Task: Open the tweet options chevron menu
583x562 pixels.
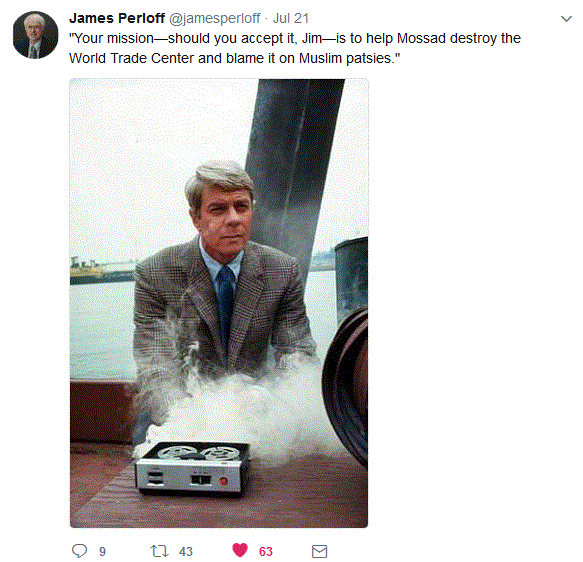Action: click(x=566, y=19)
